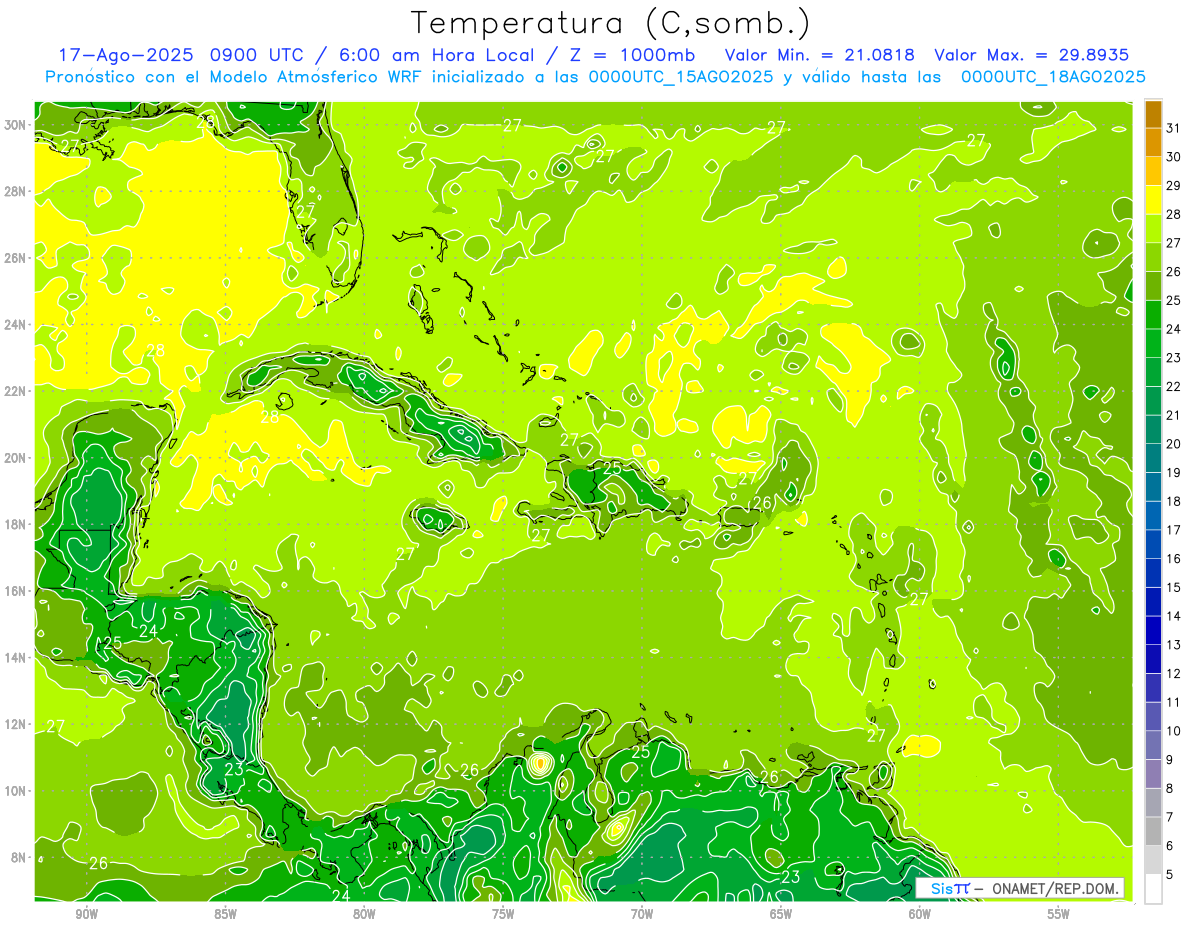Click the number 18 on the color legend
The width and height of the screenshot is (1200, 927).
[1174, 501]
